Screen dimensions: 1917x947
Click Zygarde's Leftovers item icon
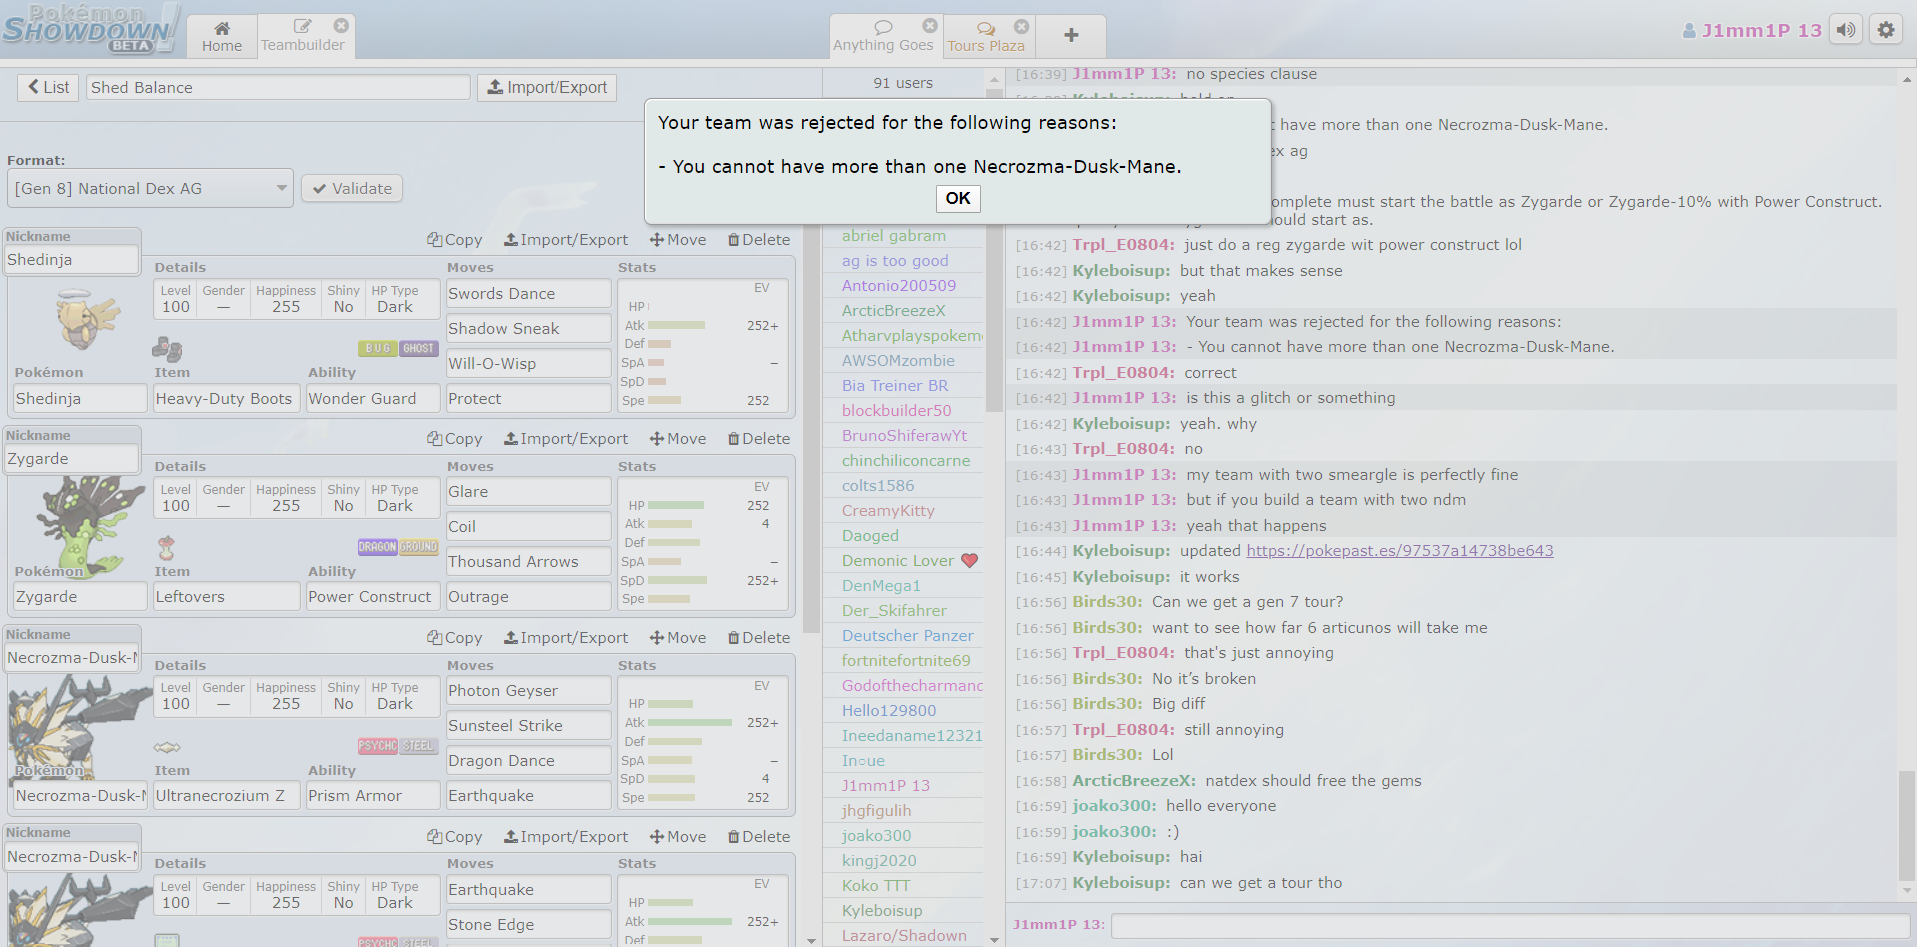[167, 548]
